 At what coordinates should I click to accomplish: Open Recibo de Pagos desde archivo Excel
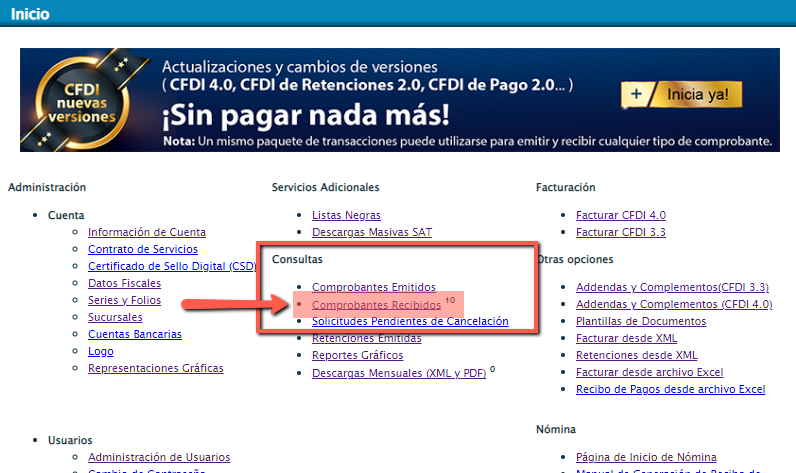pos(671,389)
